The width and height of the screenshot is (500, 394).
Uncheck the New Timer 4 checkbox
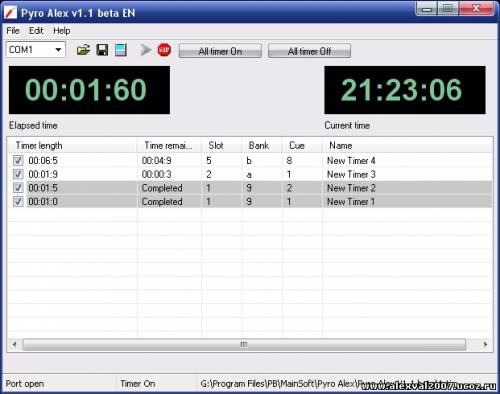[18, 161]
